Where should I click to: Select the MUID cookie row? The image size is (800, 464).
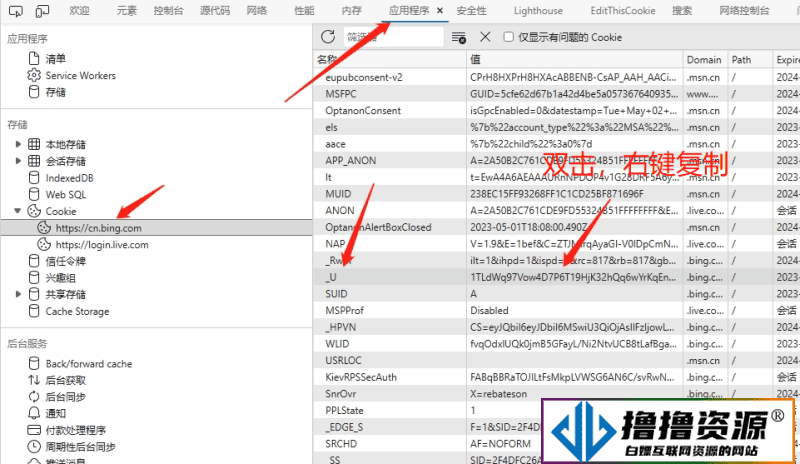[557, 194]
